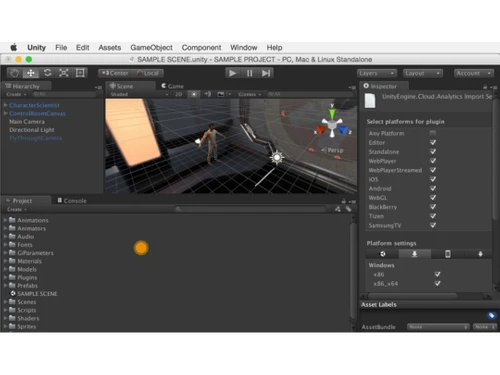Toggle scene lighting sun icon

click(194, 94)
